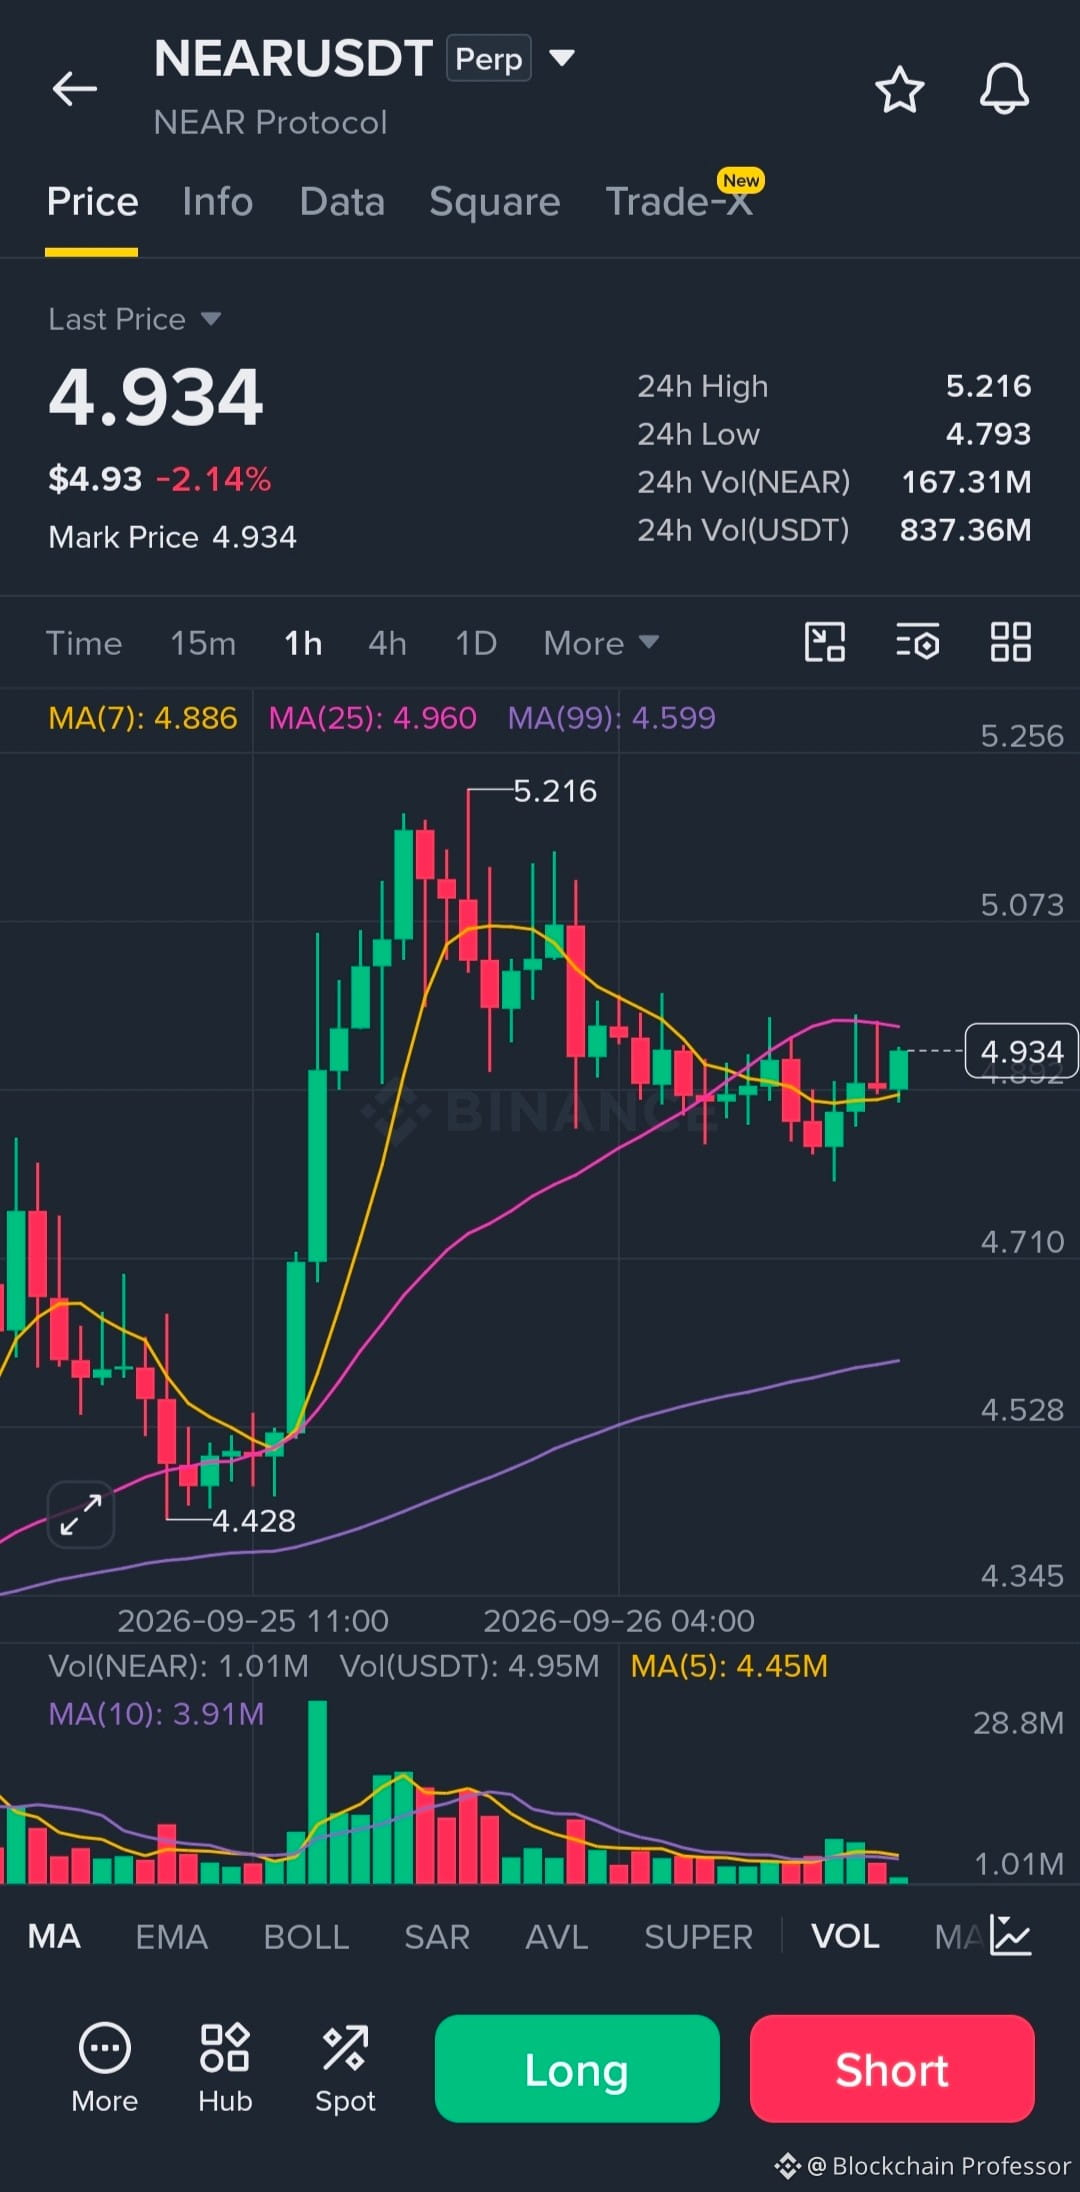This screenshot has width=1080, height=2192.
Task: Expand chart to fullscreen with arrows icon
Action: [x=81, y=1515]
